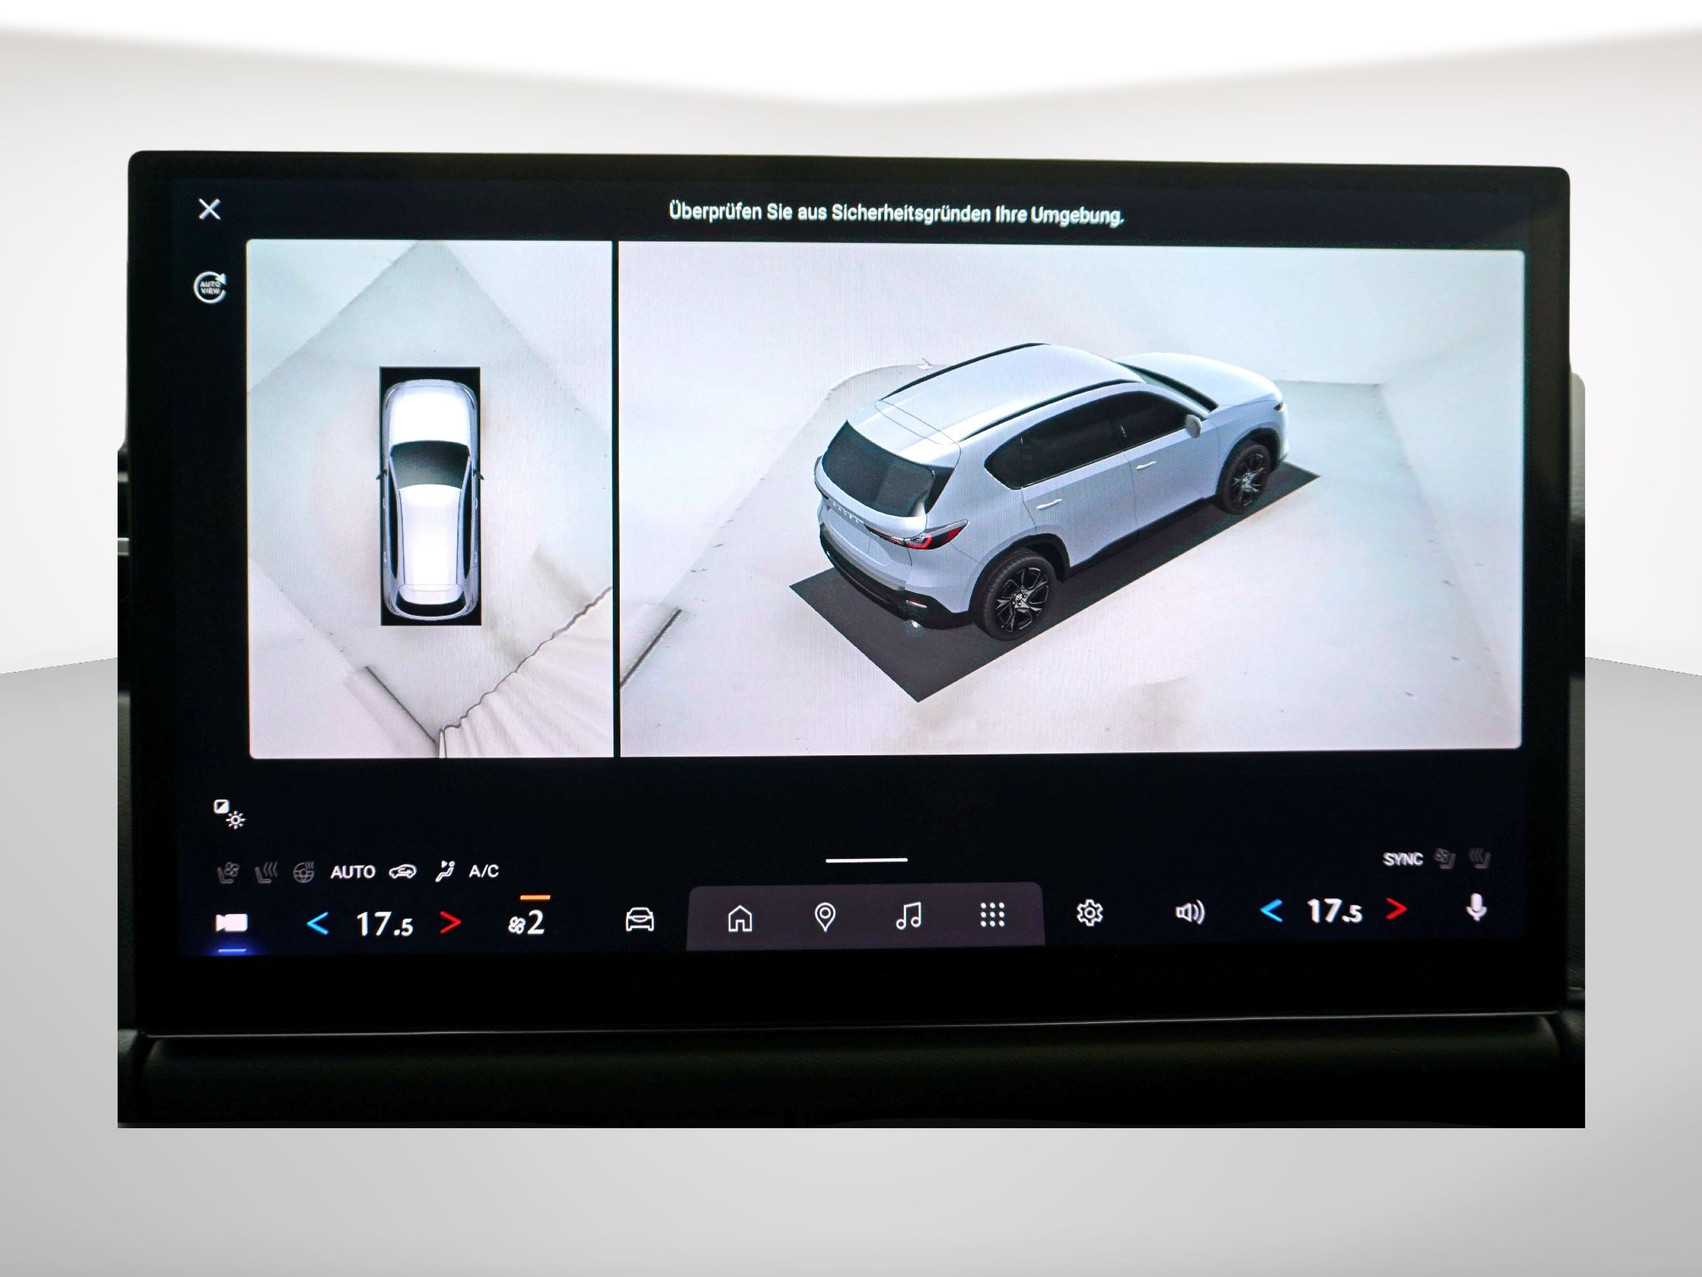
Task: Go to the Home tab
Action: click(x=740, y=916)
